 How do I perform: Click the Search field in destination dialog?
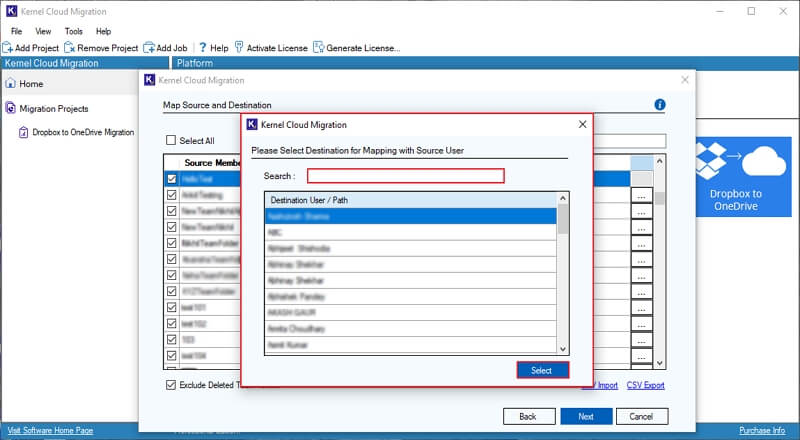(x=406, y=176)
